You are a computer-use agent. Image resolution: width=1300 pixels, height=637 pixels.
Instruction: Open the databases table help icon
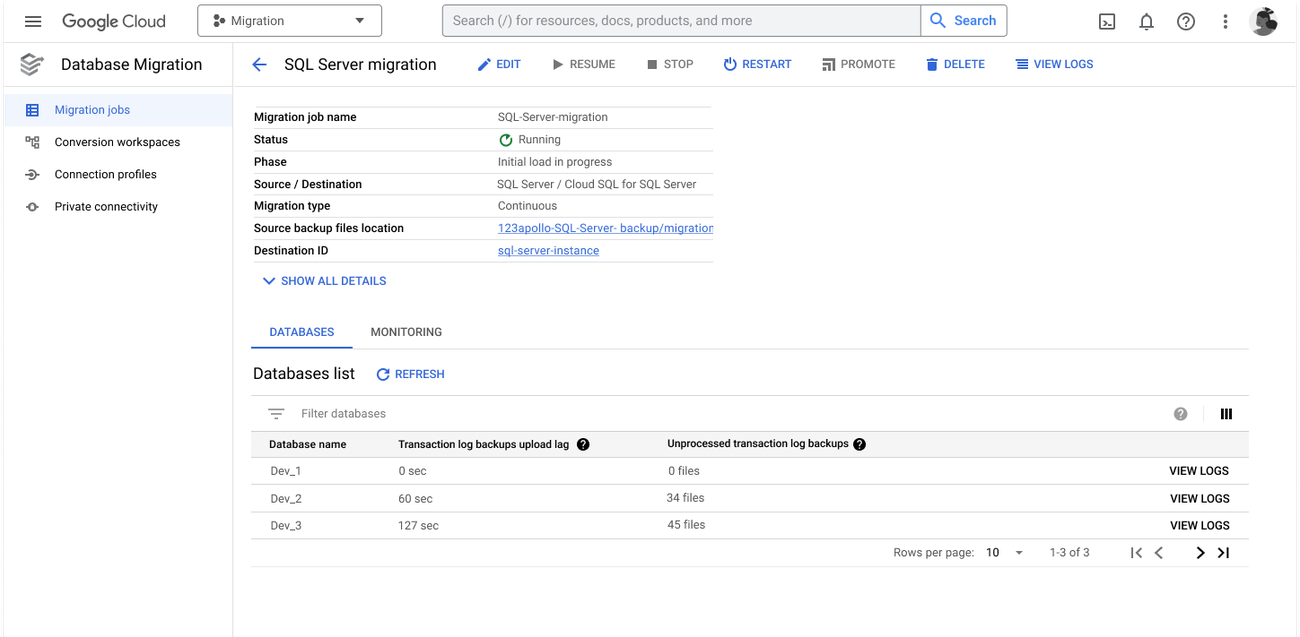click(x=1181, y=414)
